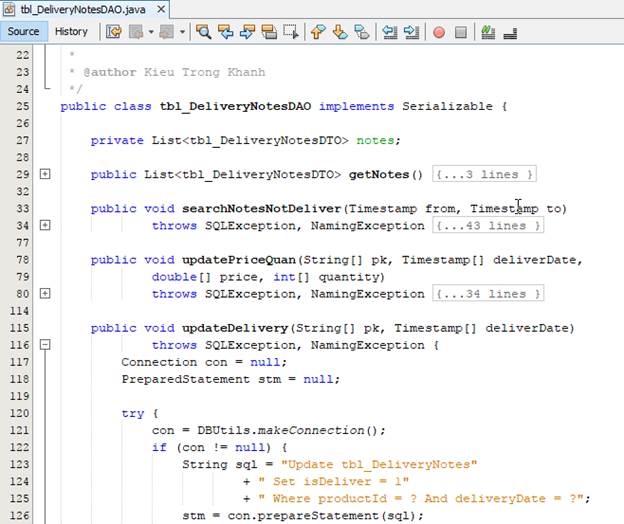Click the implements keyword on line 25
This screenshot has height=524, width=624.
(357, 106)
